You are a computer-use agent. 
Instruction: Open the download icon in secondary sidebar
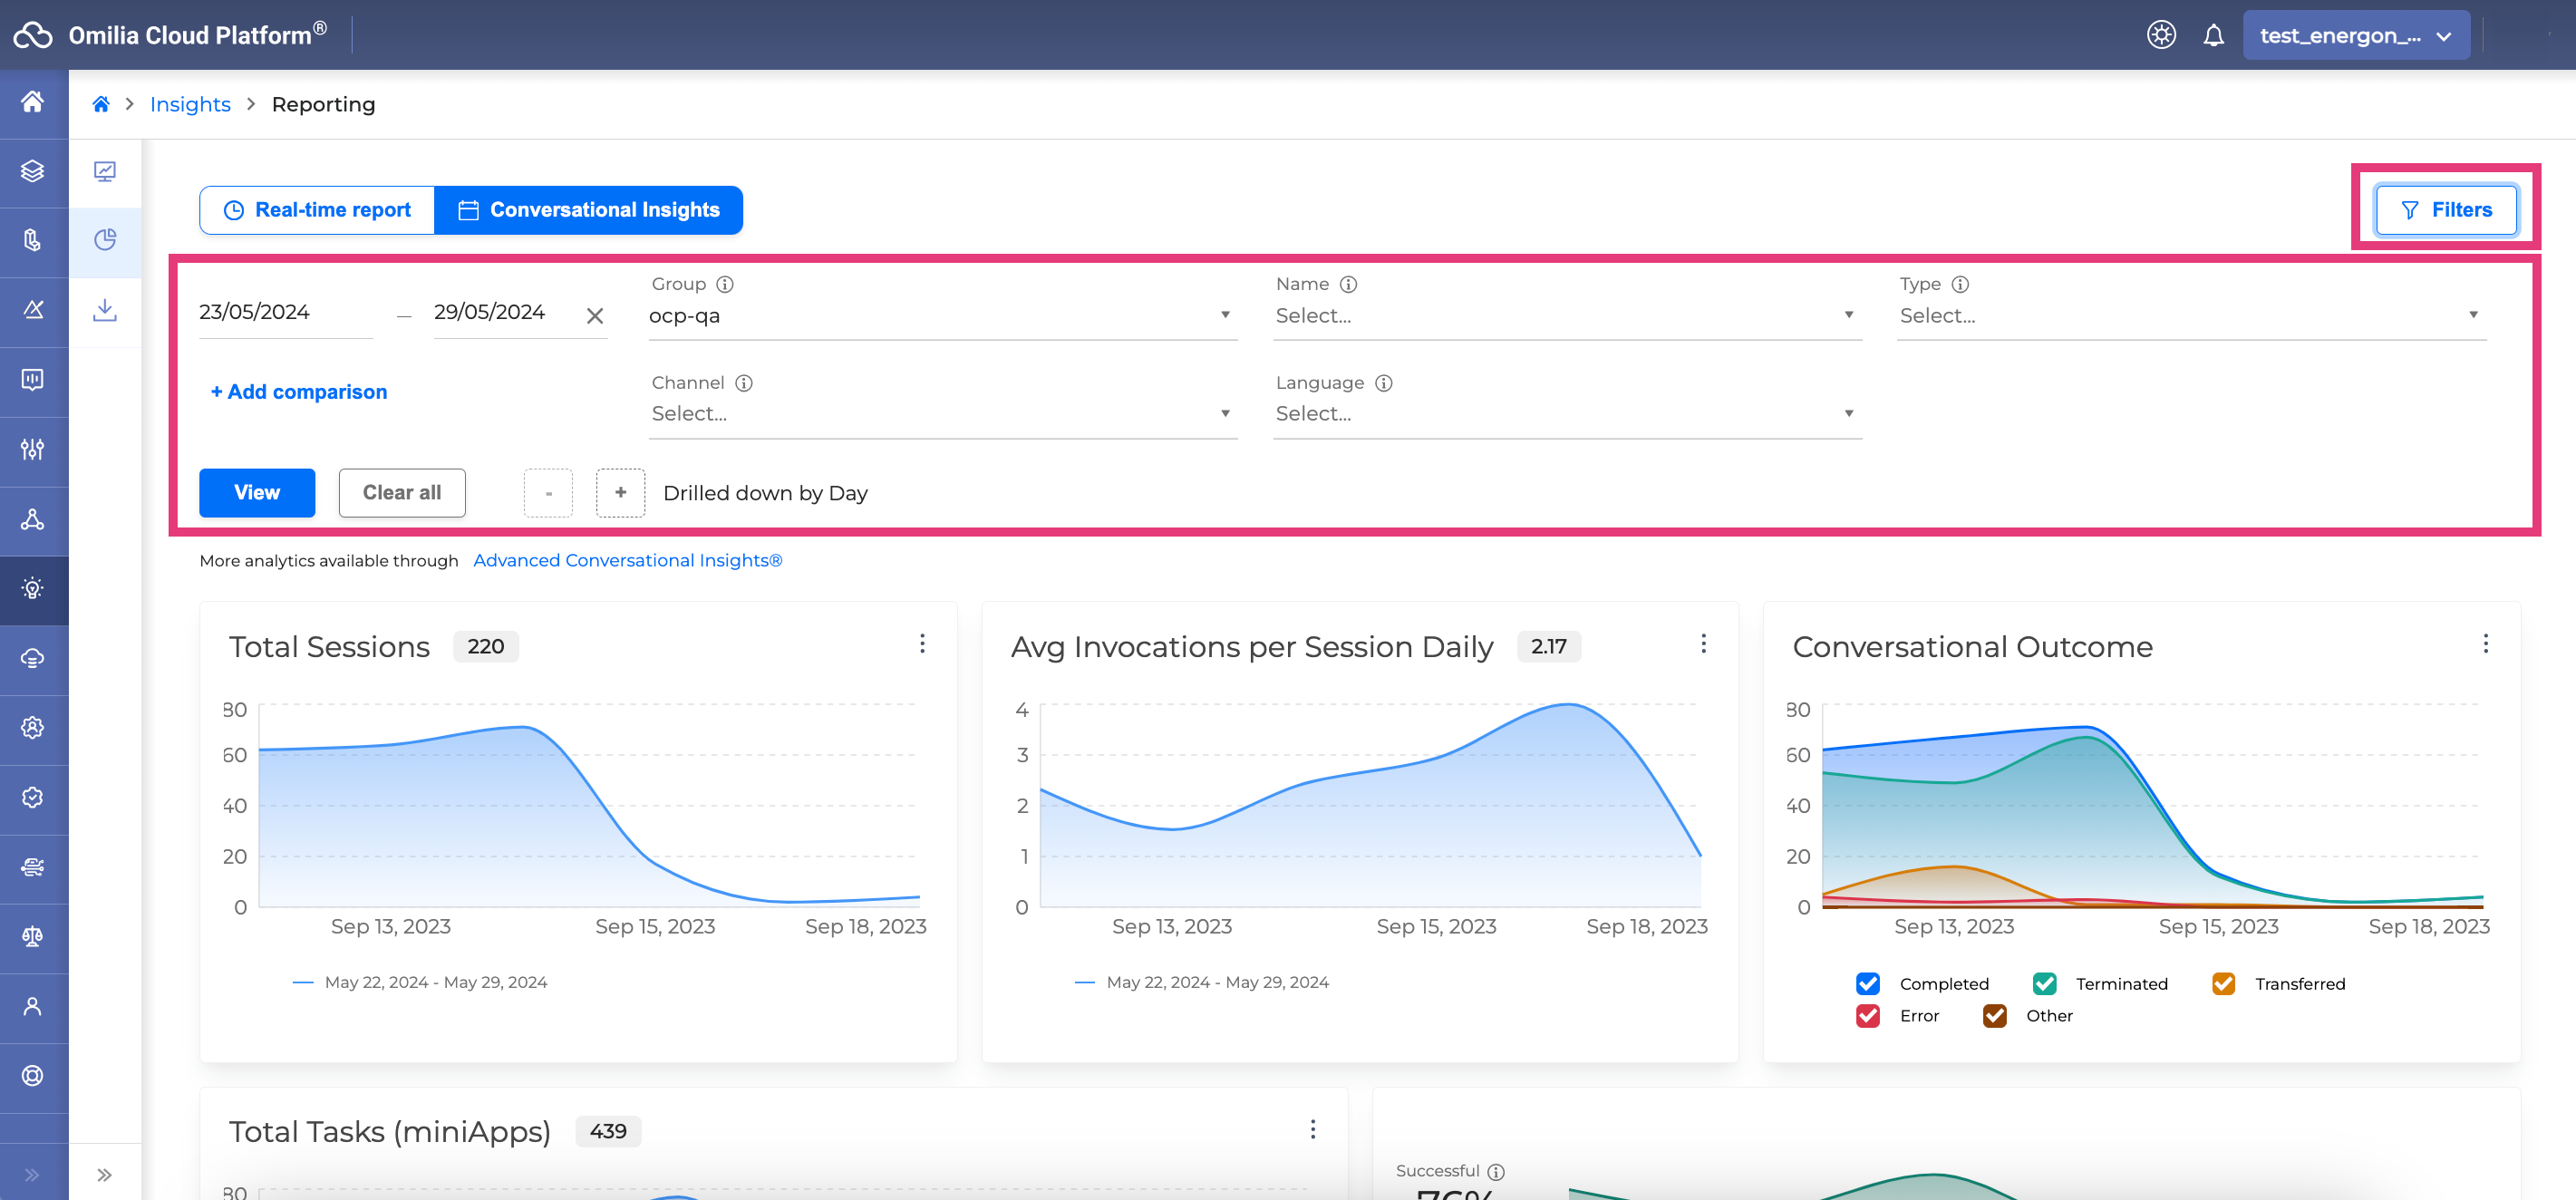(104, 310)
